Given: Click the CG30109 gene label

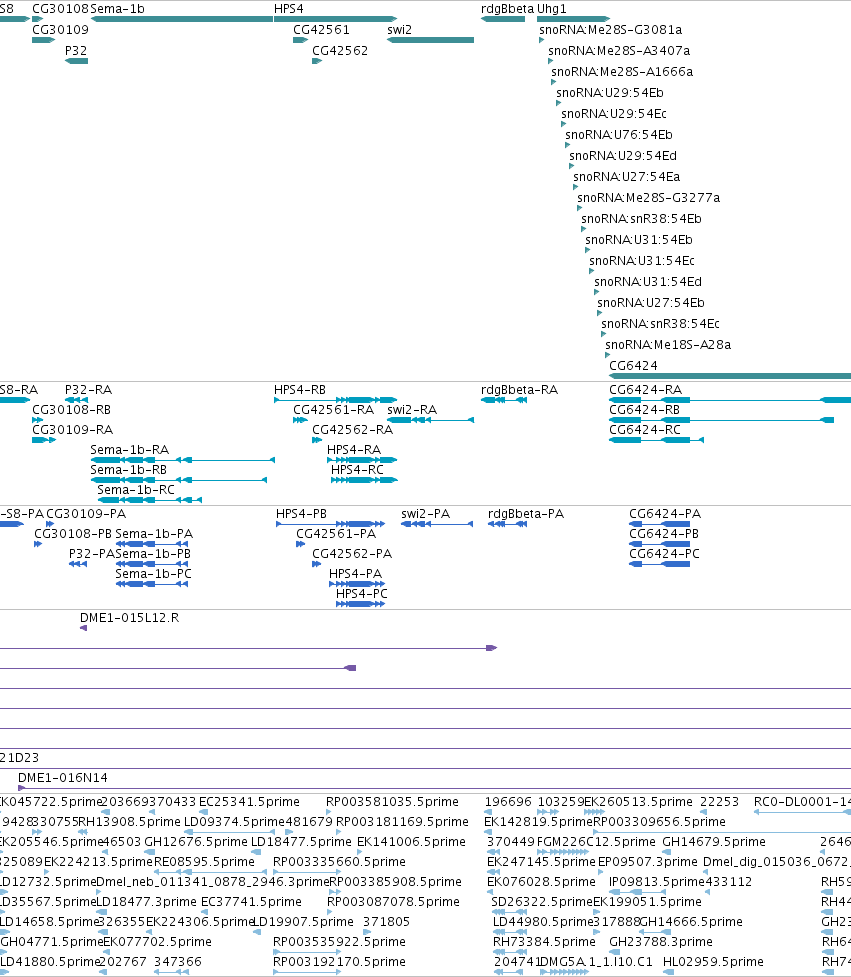Looking at the screenshot, I should pos(60,30).
